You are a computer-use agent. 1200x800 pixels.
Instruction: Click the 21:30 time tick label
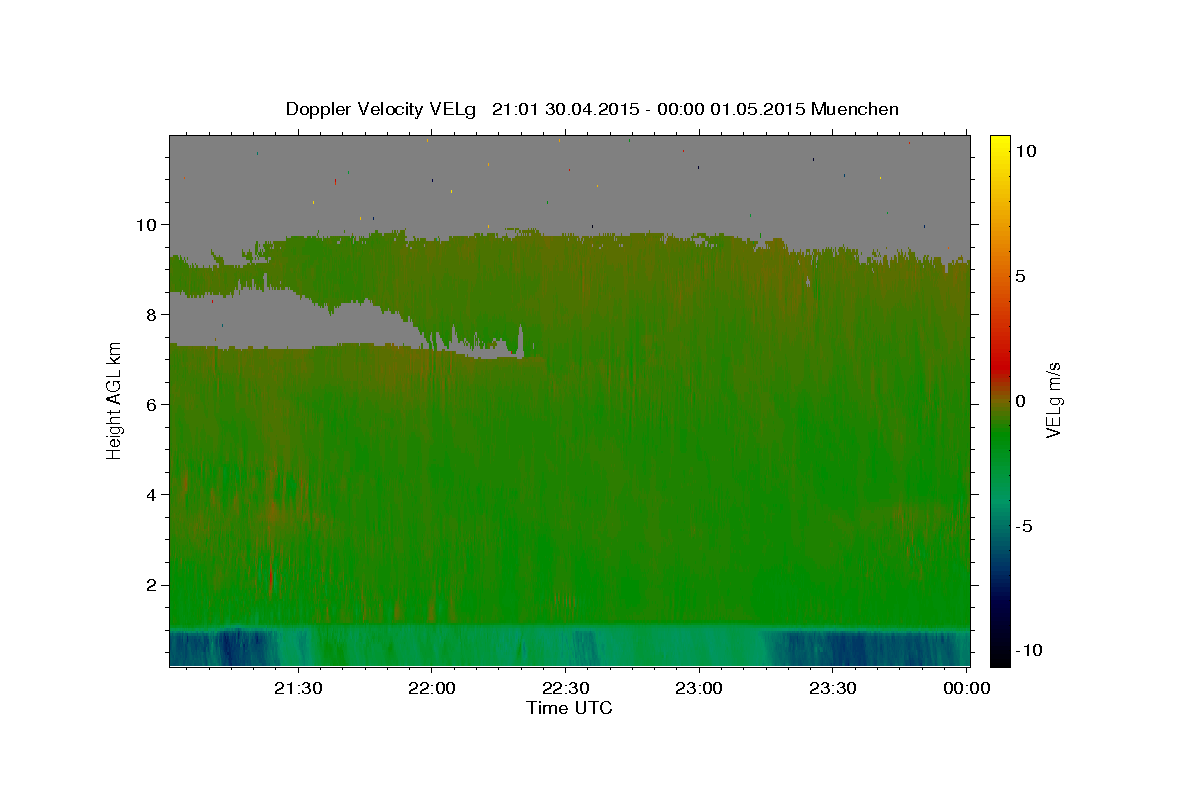tap(298, 688)
